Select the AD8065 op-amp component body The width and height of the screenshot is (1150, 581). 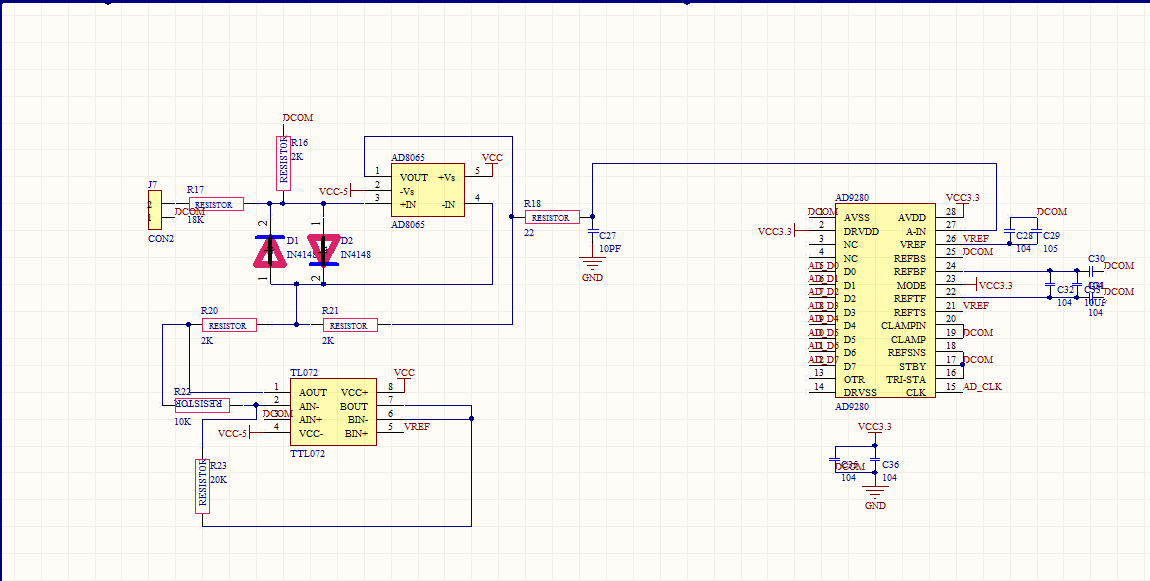pos(428,190)
